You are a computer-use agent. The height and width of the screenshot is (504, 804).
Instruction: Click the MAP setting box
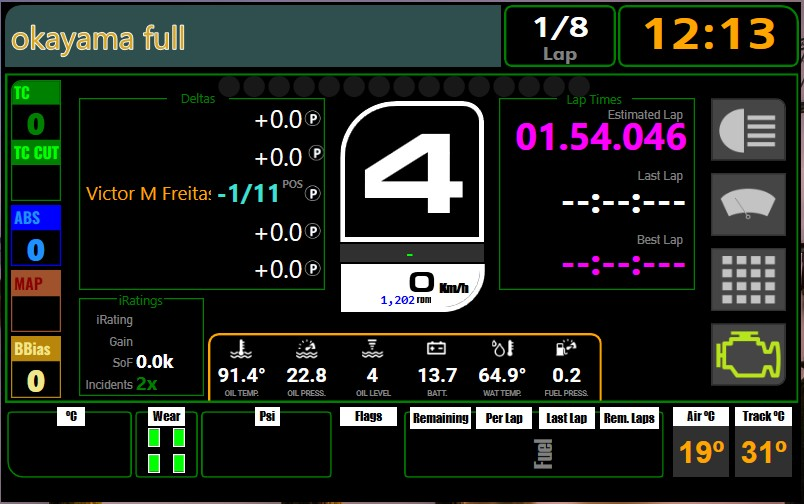click(x=36, y=301)
